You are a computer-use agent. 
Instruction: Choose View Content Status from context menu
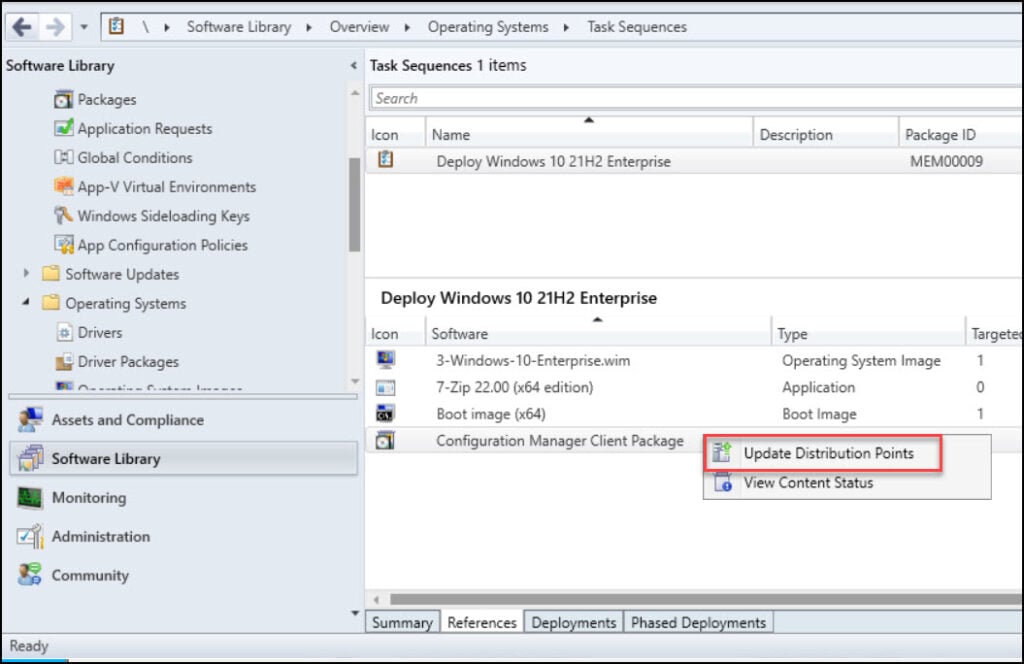pyautogui.click(x=847, y=483)
